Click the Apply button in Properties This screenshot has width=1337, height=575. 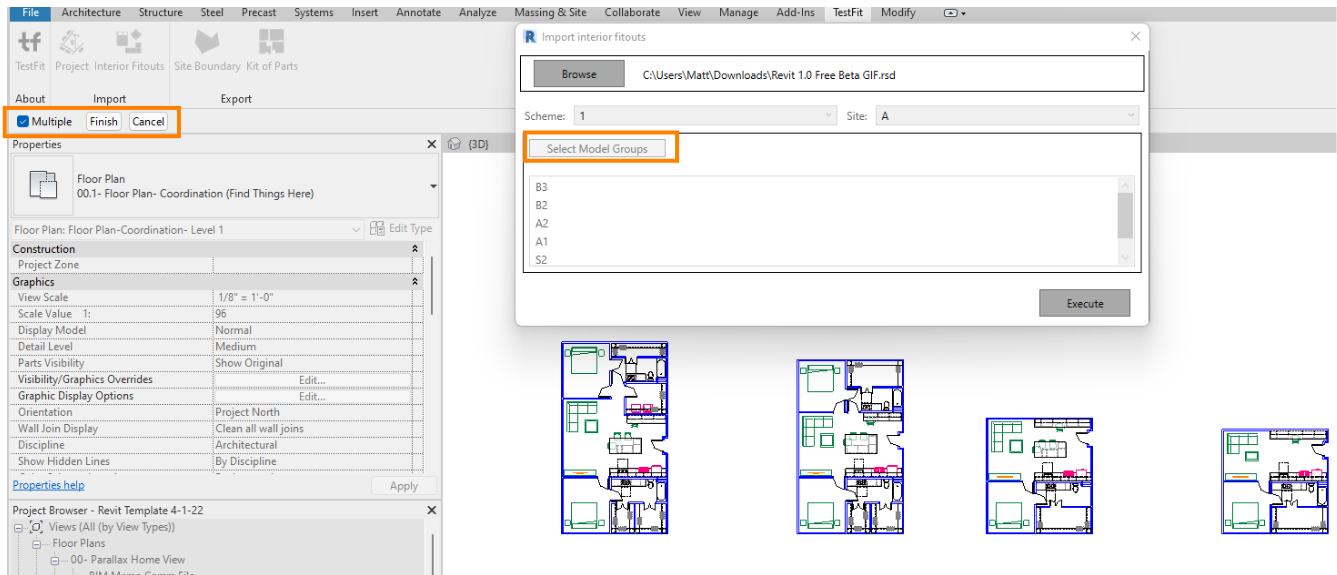click(x=404, y=486)
